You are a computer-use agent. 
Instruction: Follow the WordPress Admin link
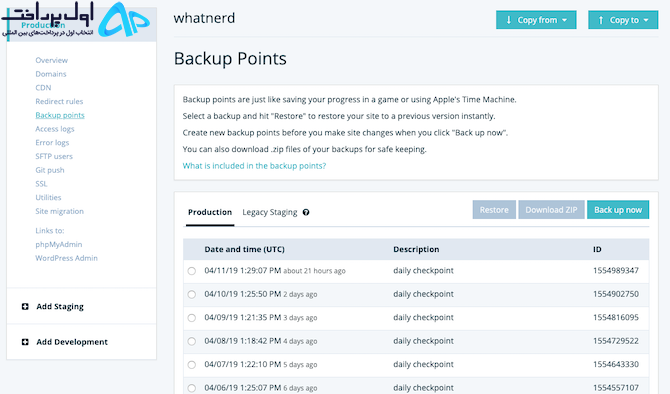[x=66, y=258]
